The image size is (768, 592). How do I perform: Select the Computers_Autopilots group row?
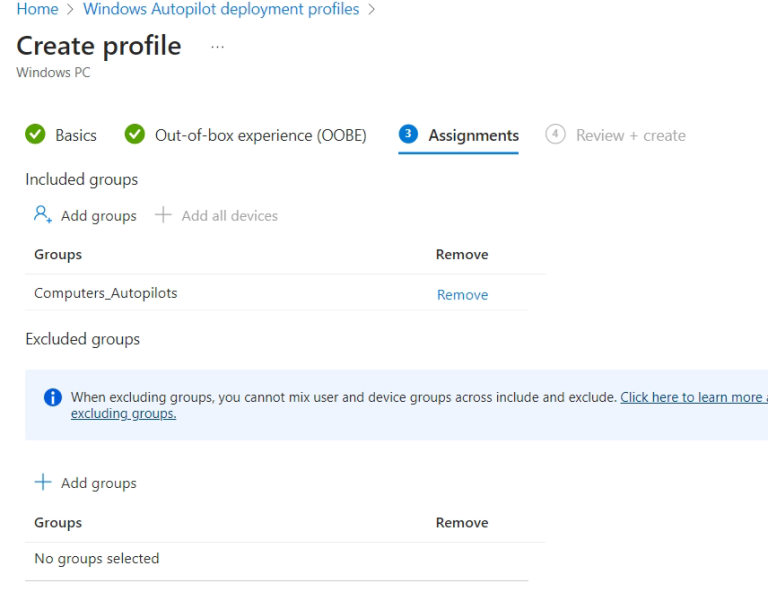[x=106, y=294]
